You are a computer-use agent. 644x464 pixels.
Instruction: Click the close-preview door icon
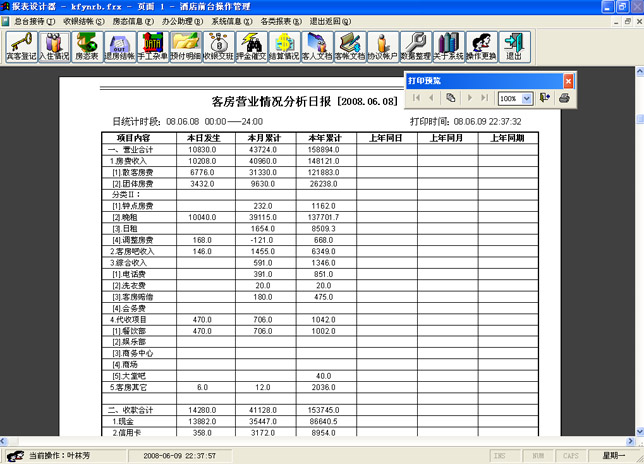point(545,98)
